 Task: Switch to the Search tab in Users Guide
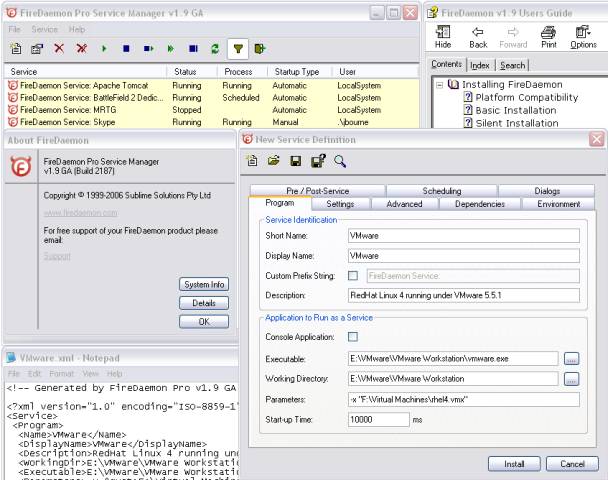click(x=512, y=65)
